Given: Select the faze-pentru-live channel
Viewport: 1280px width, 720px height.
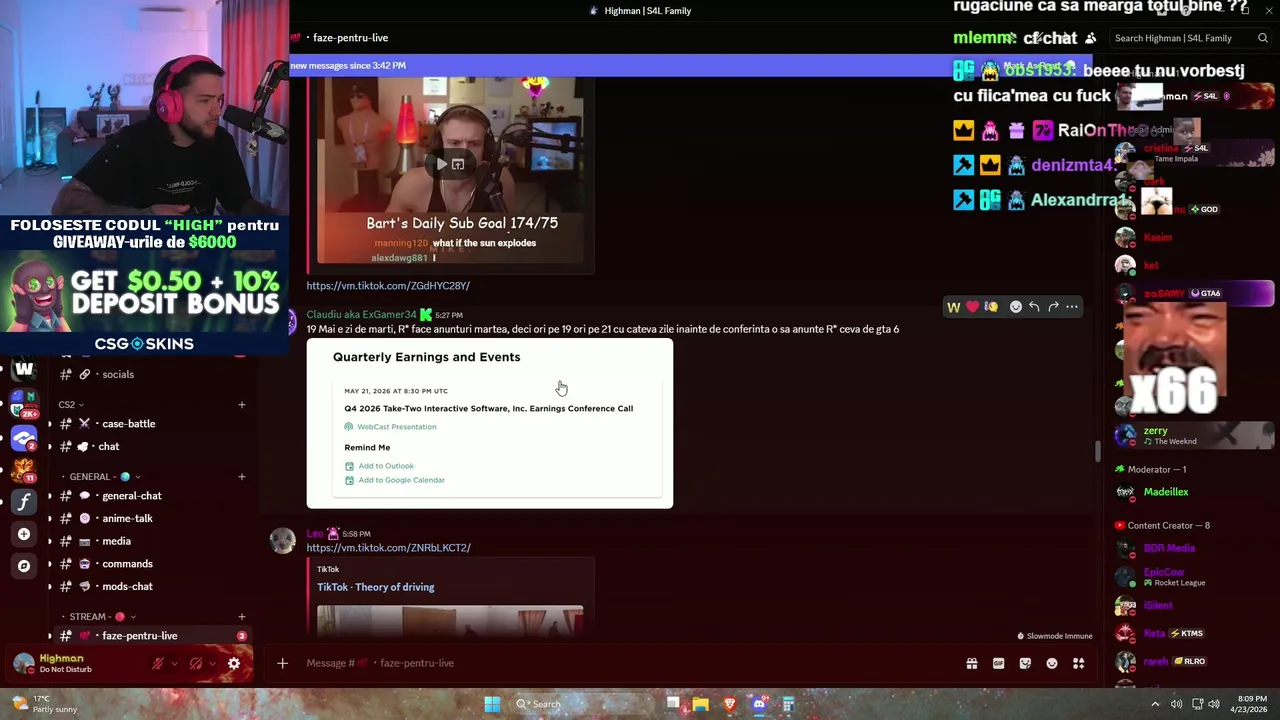Looking at the screenshot, I should pyautogui.click(x=150, y=636).
